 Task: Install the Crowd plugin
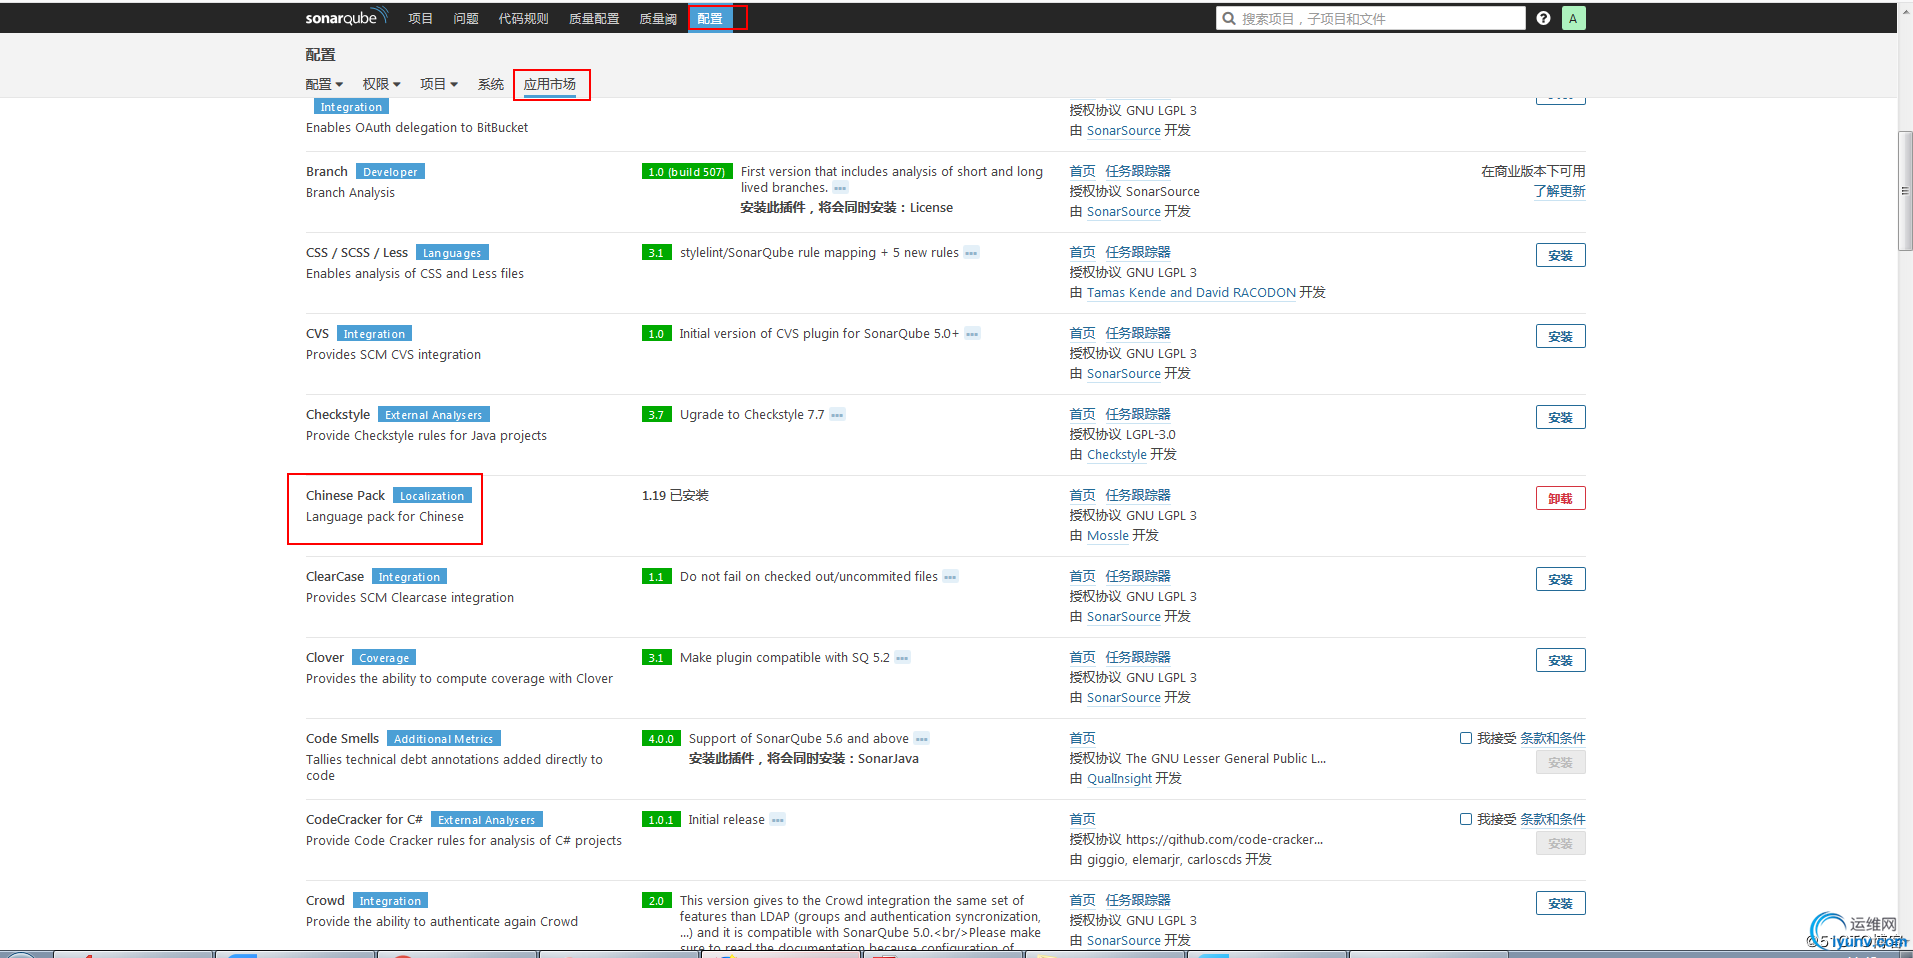pos(1560,903)
